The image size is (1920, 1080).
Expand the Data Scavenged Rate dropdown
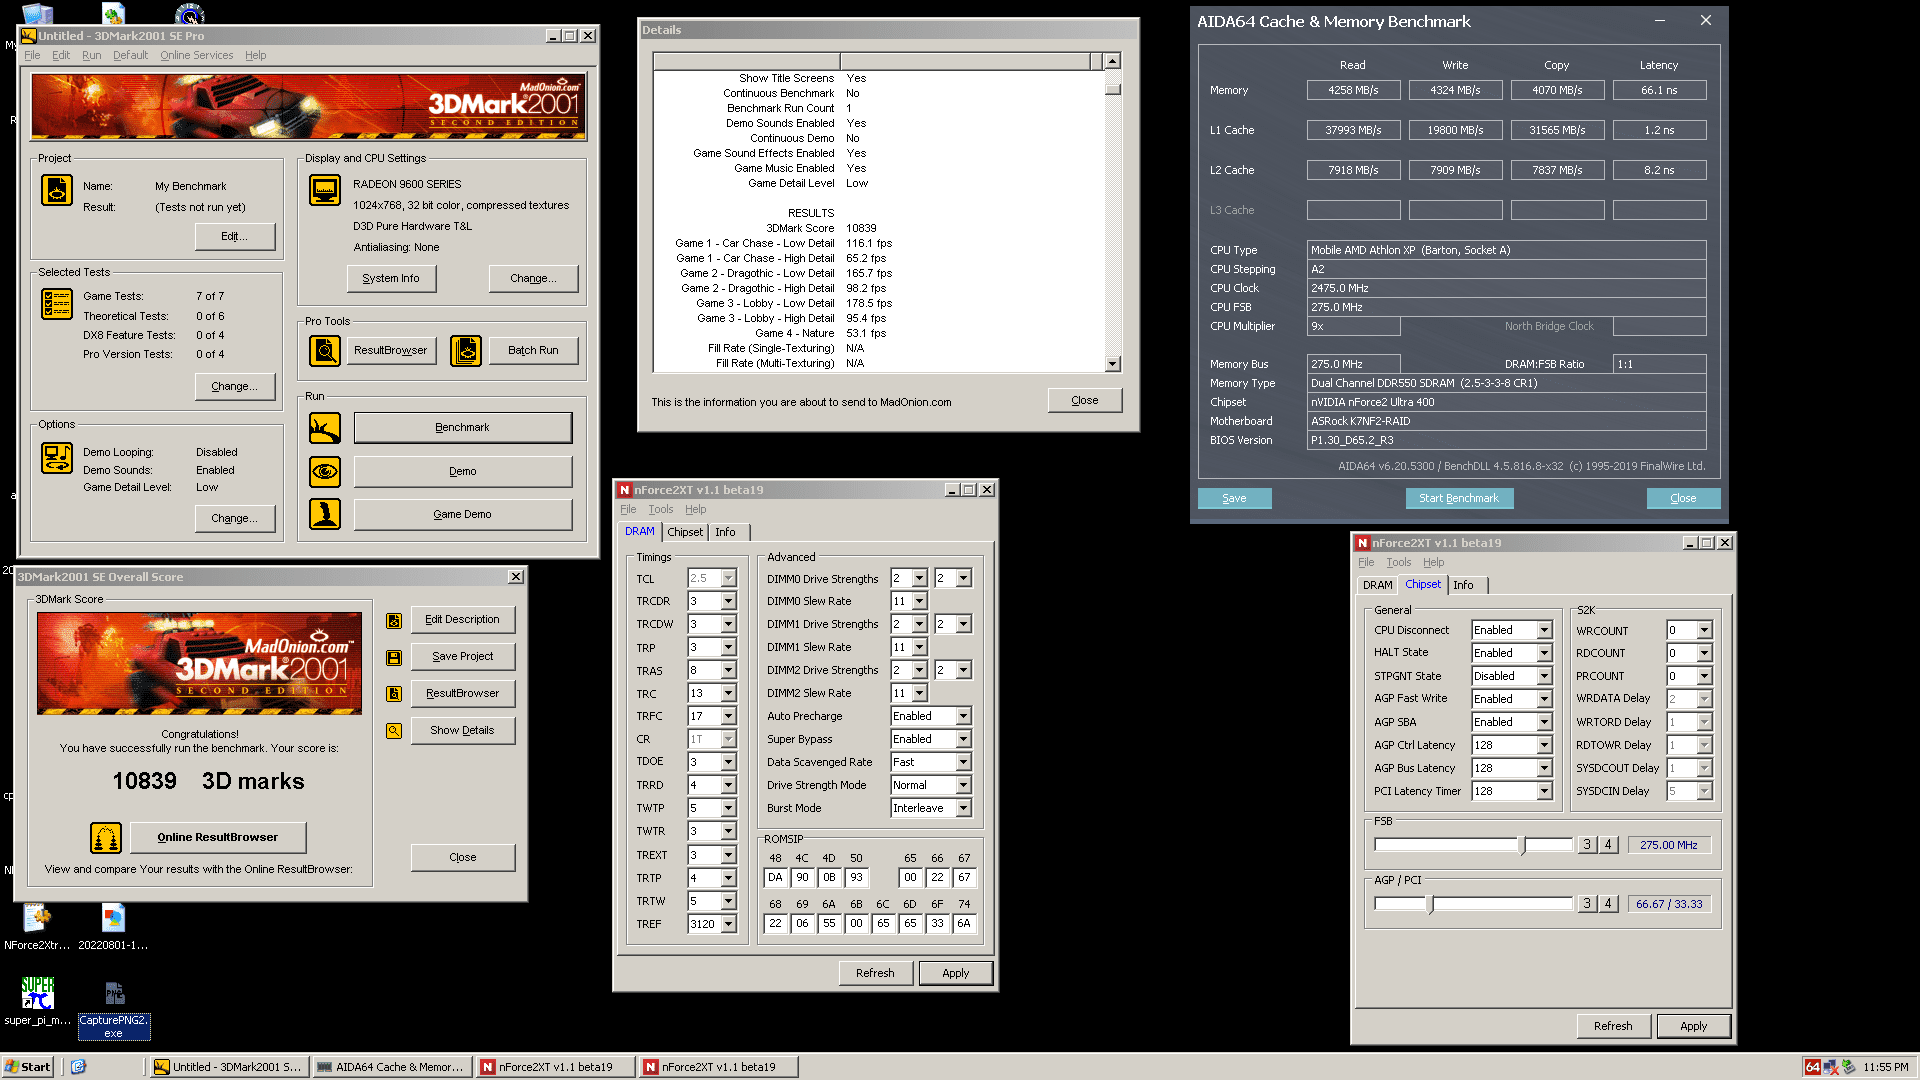(963, 763)
